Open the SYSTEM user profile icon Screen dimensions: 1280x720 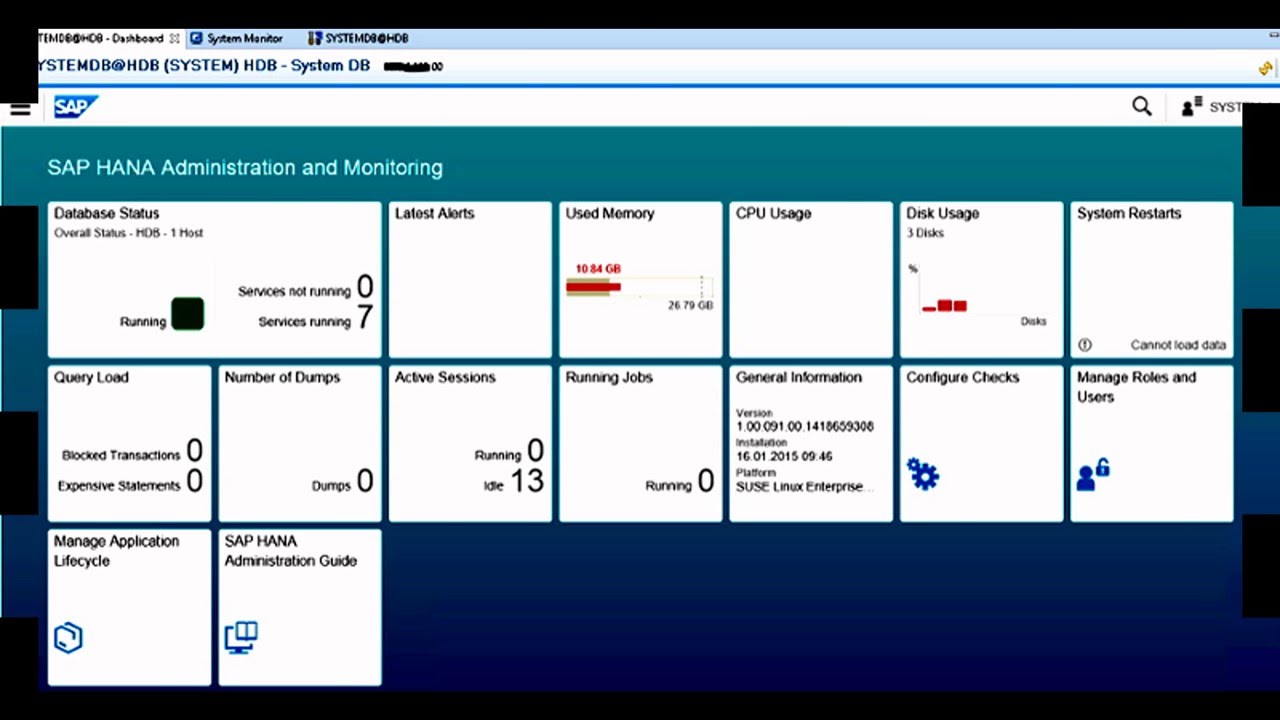(1191, 107)
